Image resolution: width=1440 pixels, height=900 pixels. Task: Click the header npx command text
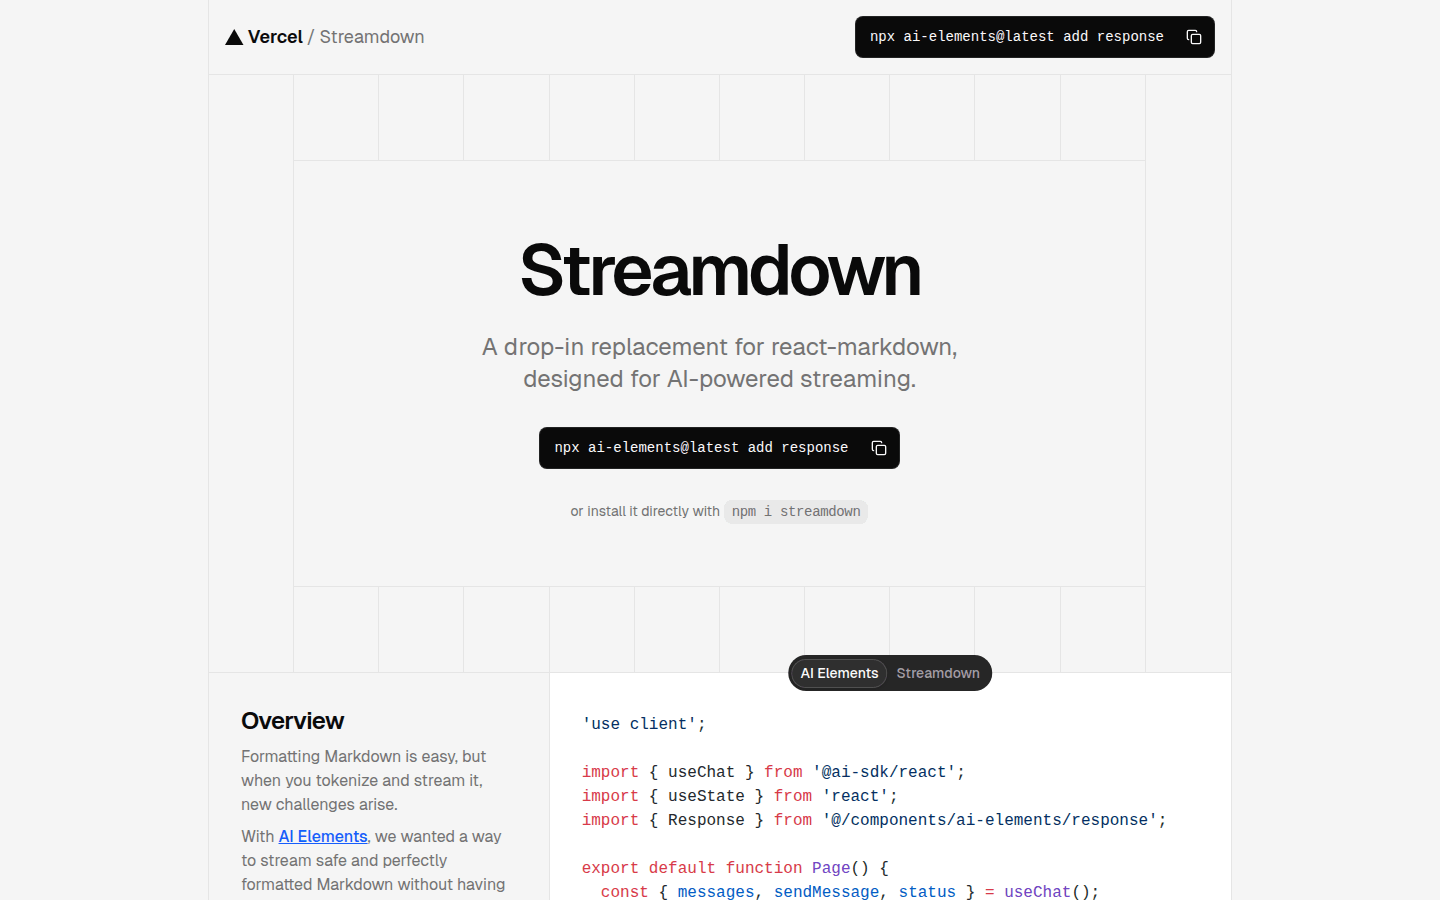pyautogui.click(x=1016, y=37)
